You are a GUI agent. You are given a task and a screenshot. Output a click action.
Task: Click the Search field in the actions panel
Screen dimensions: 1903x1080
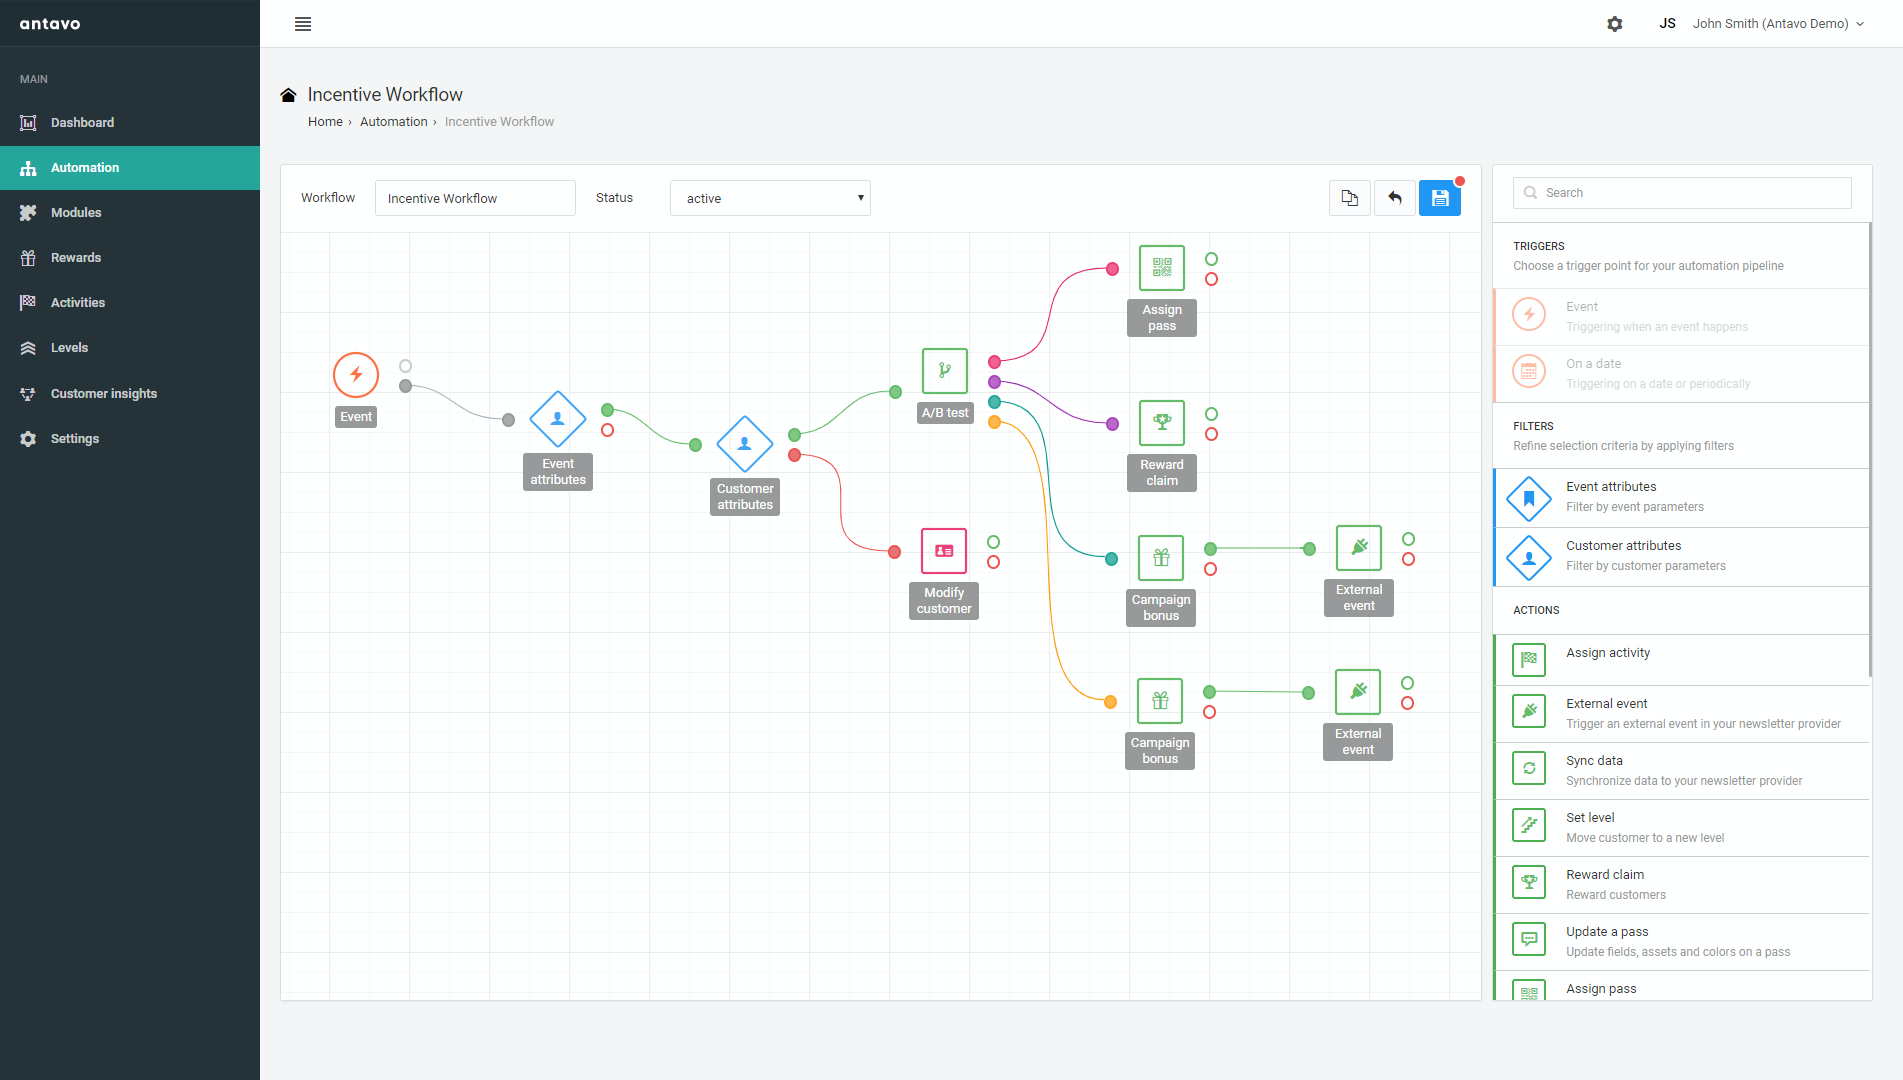click(x=1682, y=193)
